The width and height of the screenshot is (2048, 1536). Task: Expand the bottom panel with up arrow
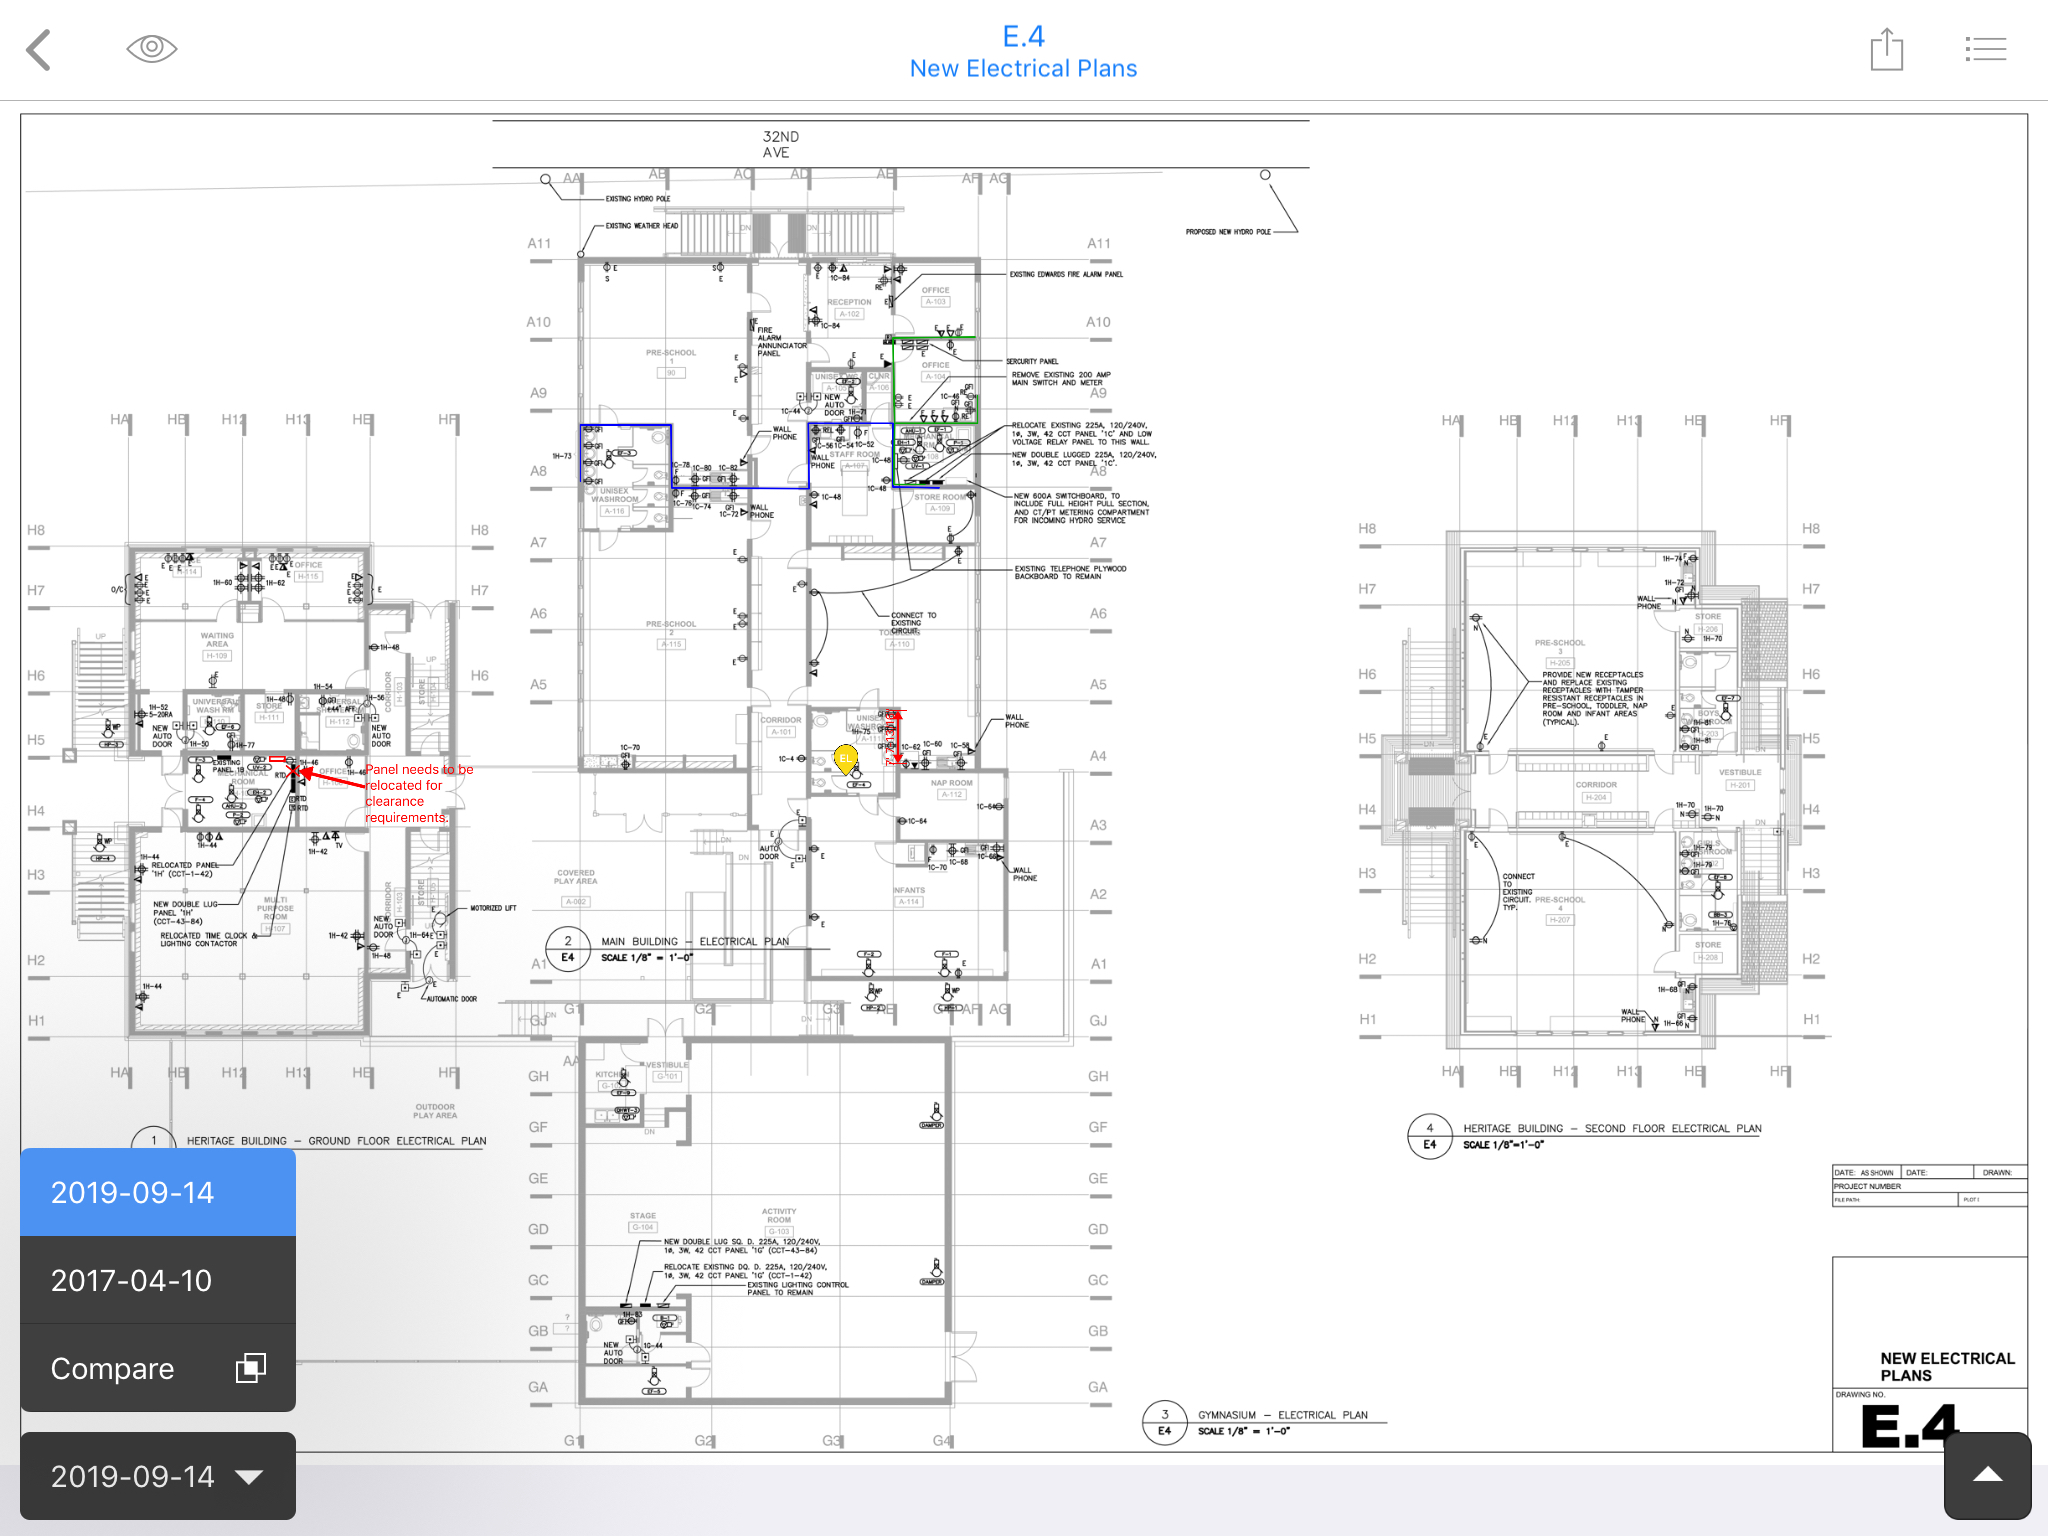point(1987,1475)
